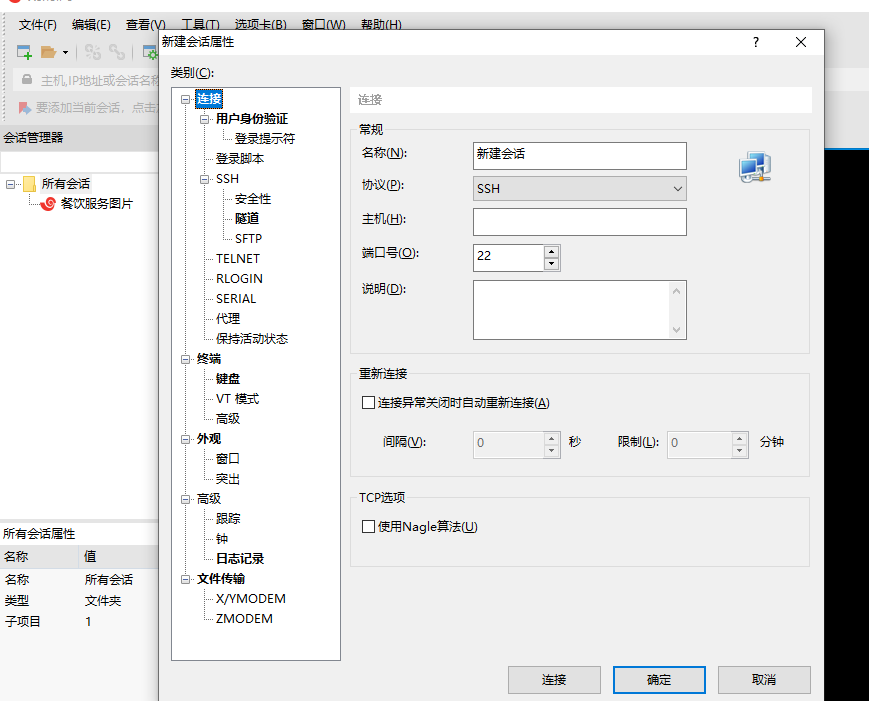Close the 新建会话属性 dialog

click(x=801, y=42)
